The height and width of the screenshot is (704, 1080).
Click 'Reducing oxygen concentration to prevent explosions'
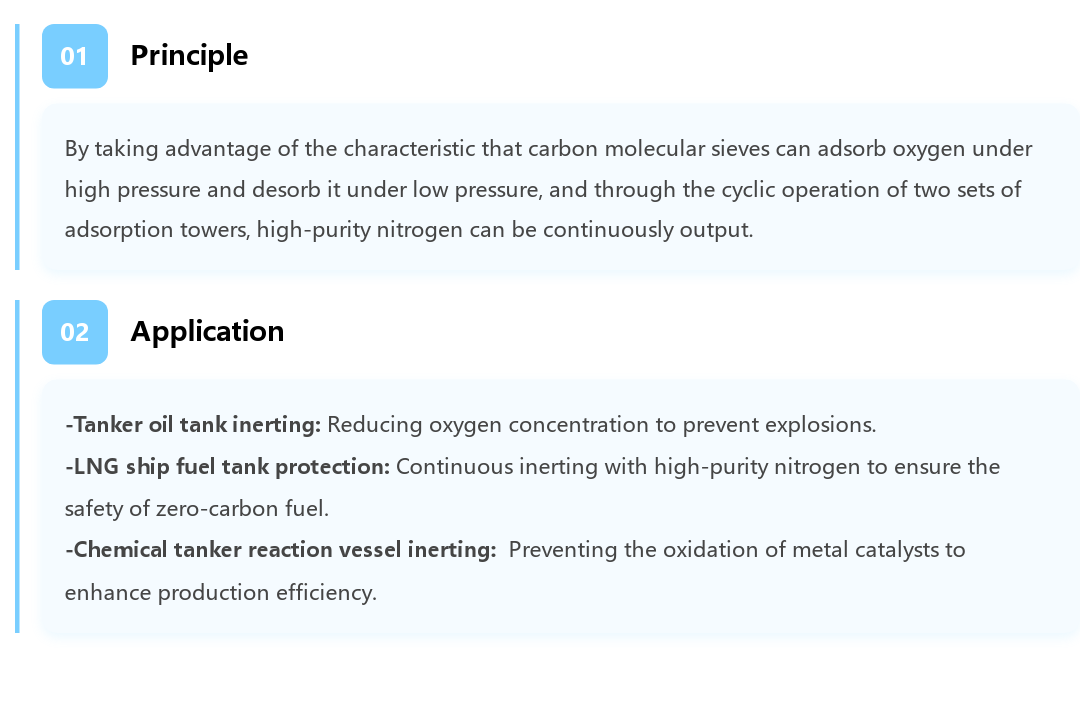pos(601,425)
